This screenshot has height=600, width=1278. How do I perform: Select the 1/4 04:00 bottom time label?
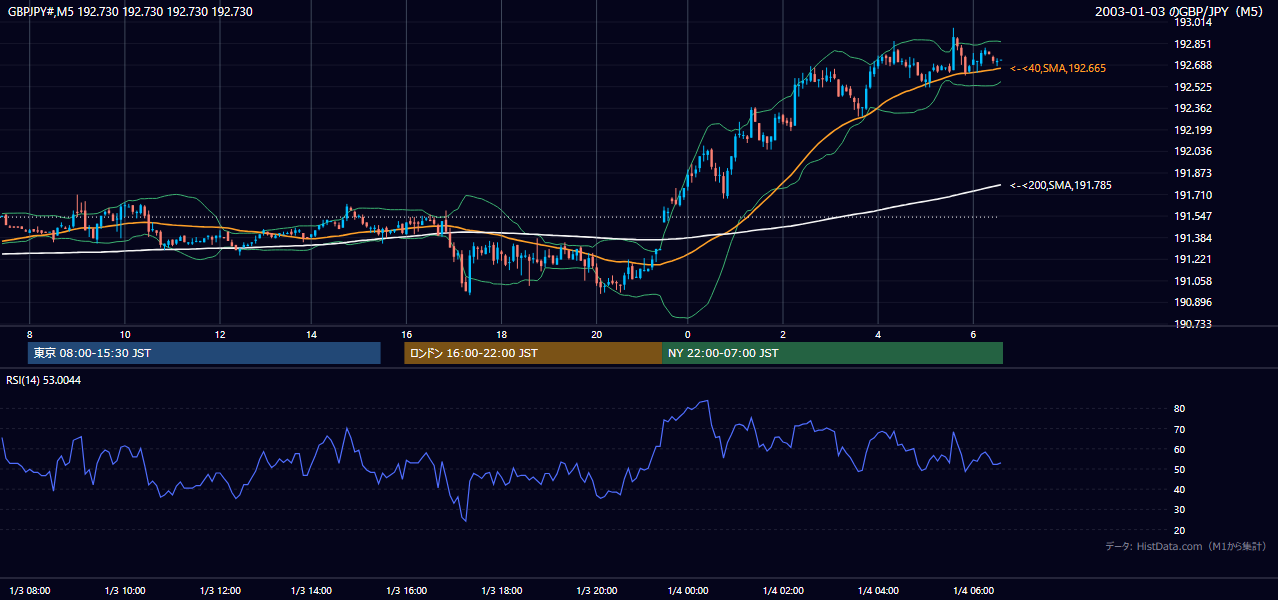tap(877, 590)
